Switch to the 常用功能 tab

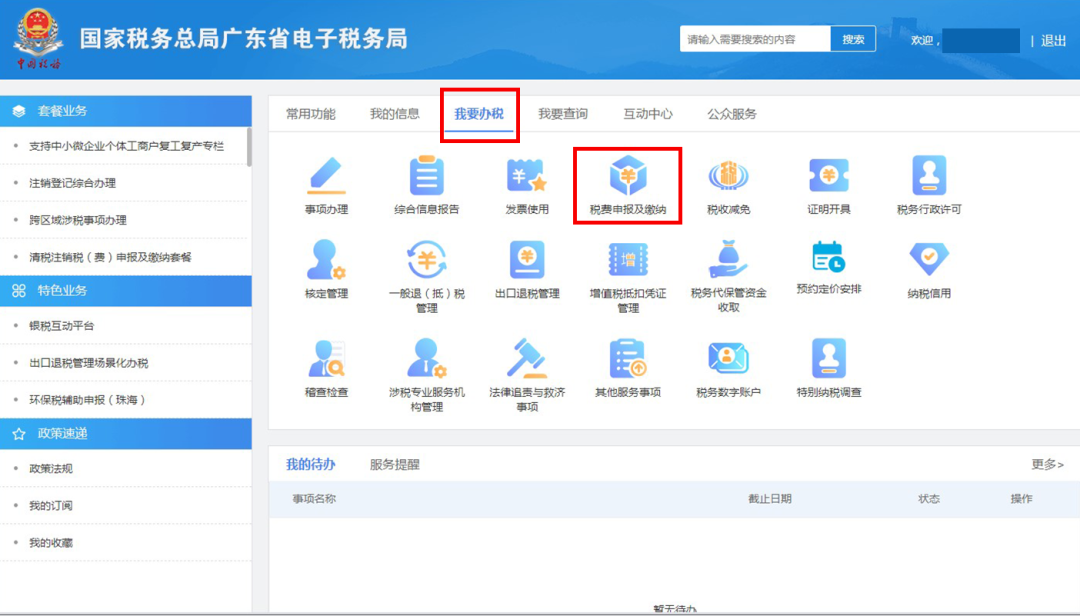(311, 114)
